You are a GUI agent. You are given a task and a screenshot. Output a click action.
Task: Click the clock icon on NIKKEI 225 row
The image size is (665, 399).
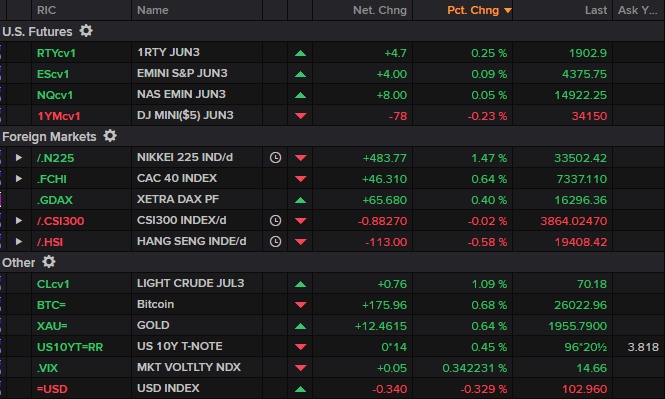click(275, 158)
